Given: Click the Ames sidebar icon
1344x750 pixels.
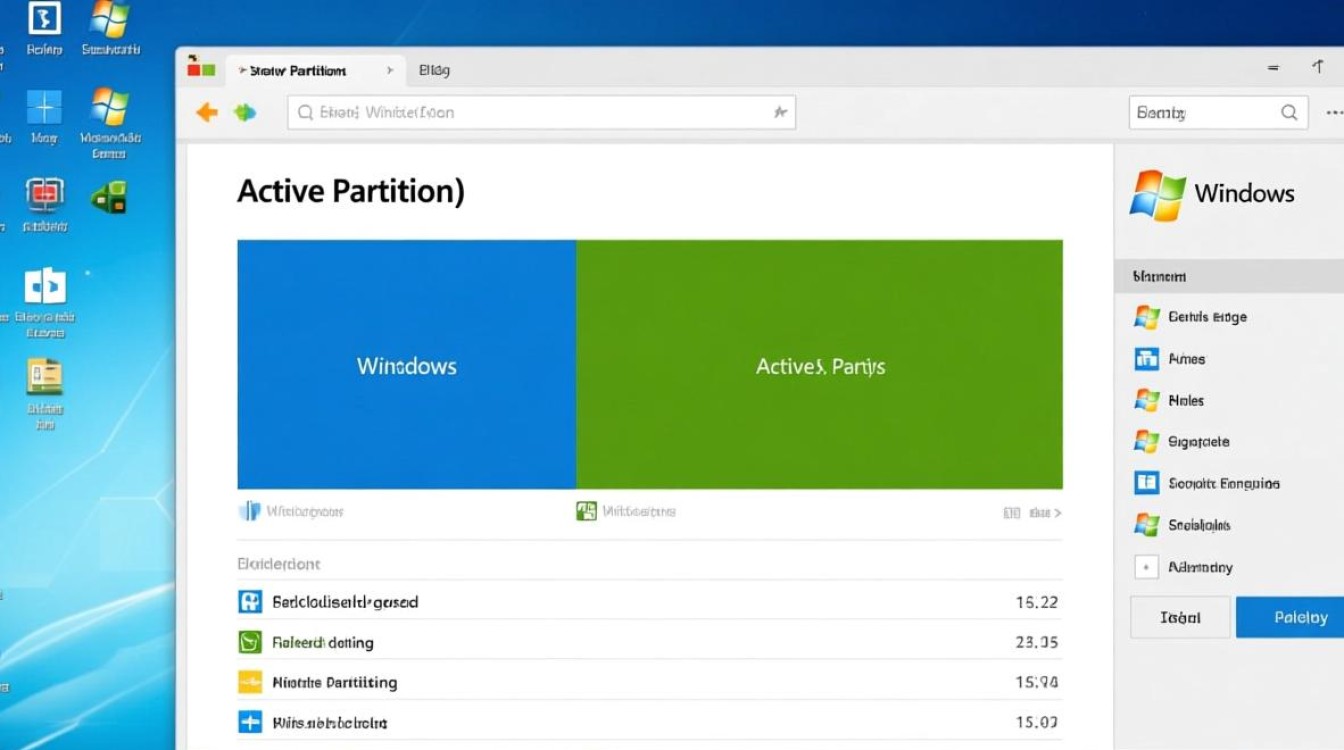Looking at the screenshot, I should tap(1147, 358).
